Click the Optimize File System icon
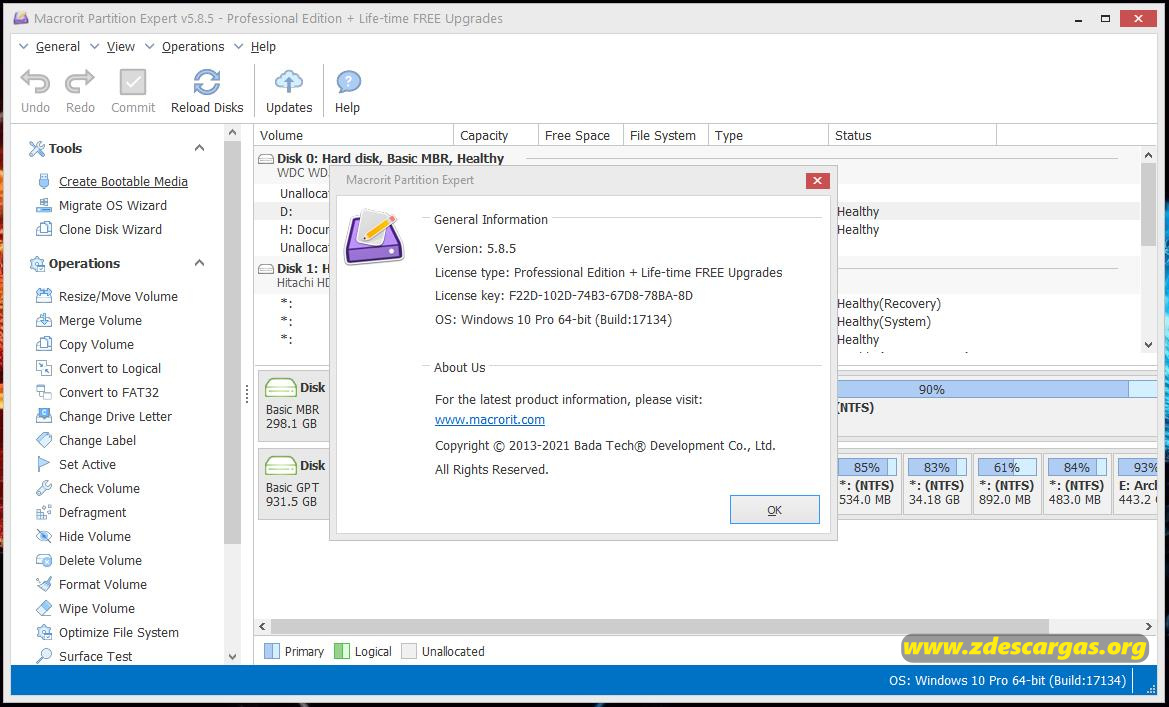Image resolution: width=1169 pixels, height=707 pixels. point(45,632)
